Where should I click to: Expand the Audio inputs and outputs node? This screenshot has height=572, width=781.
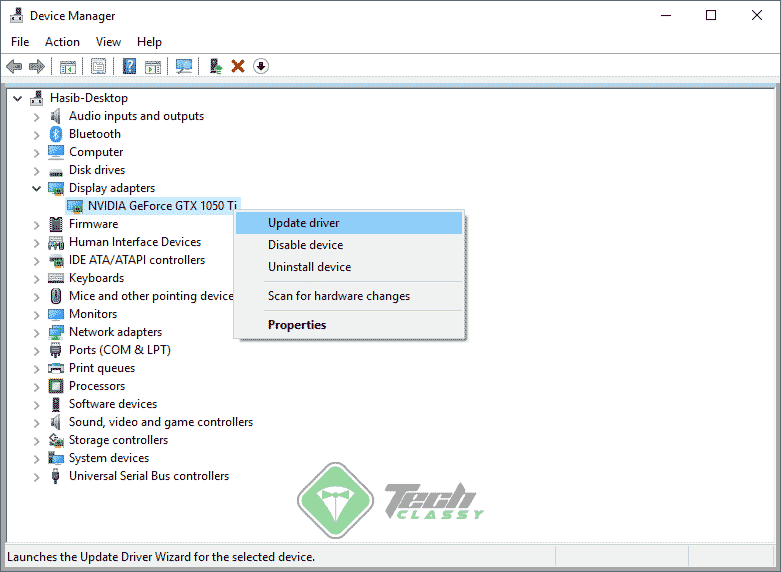(x=36, y=117)
